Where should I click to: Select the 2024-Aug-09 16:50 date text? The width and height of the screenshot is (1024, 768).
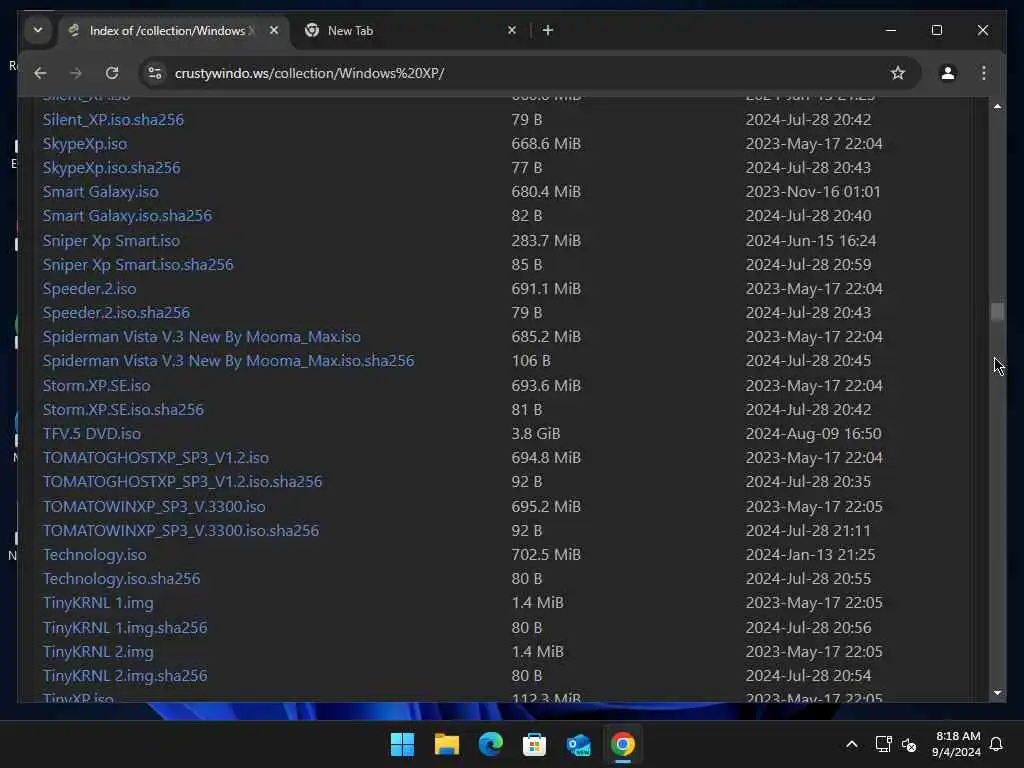[814, 434]
